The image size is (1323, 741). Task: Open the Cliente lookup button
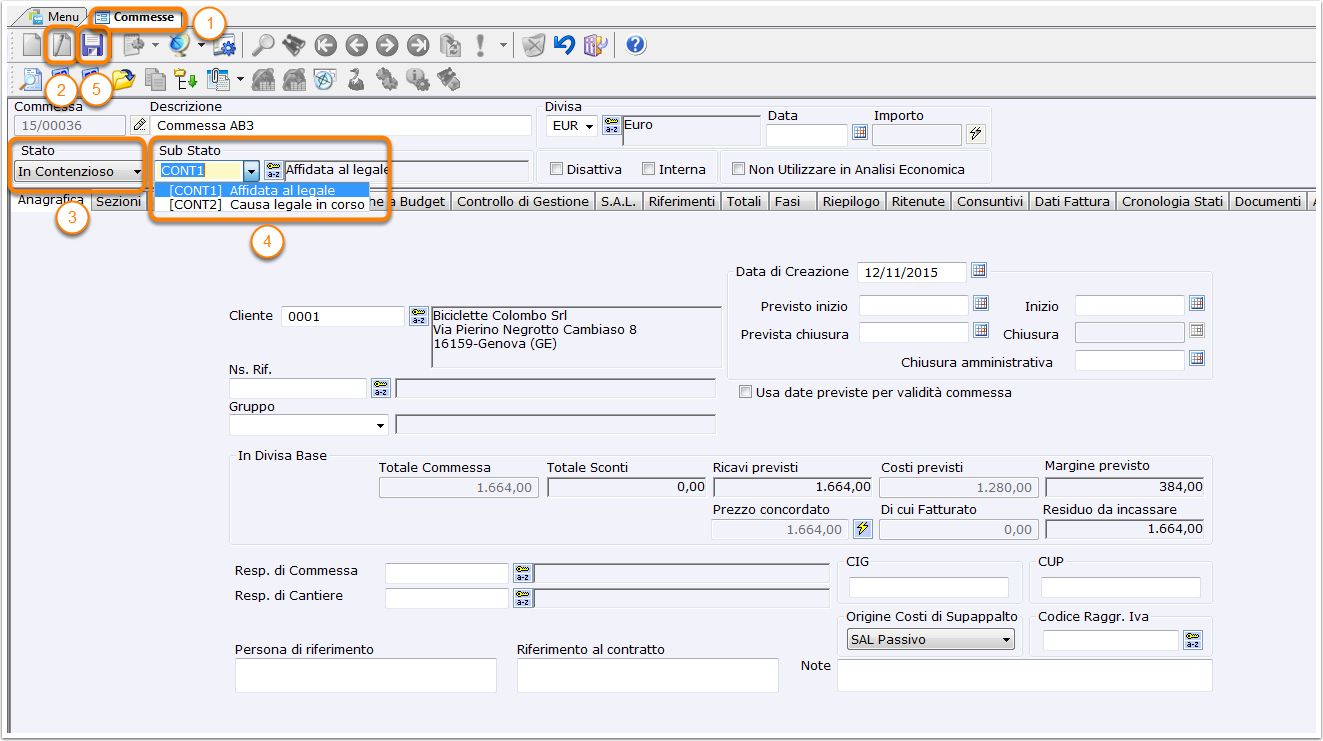point(419,316)
